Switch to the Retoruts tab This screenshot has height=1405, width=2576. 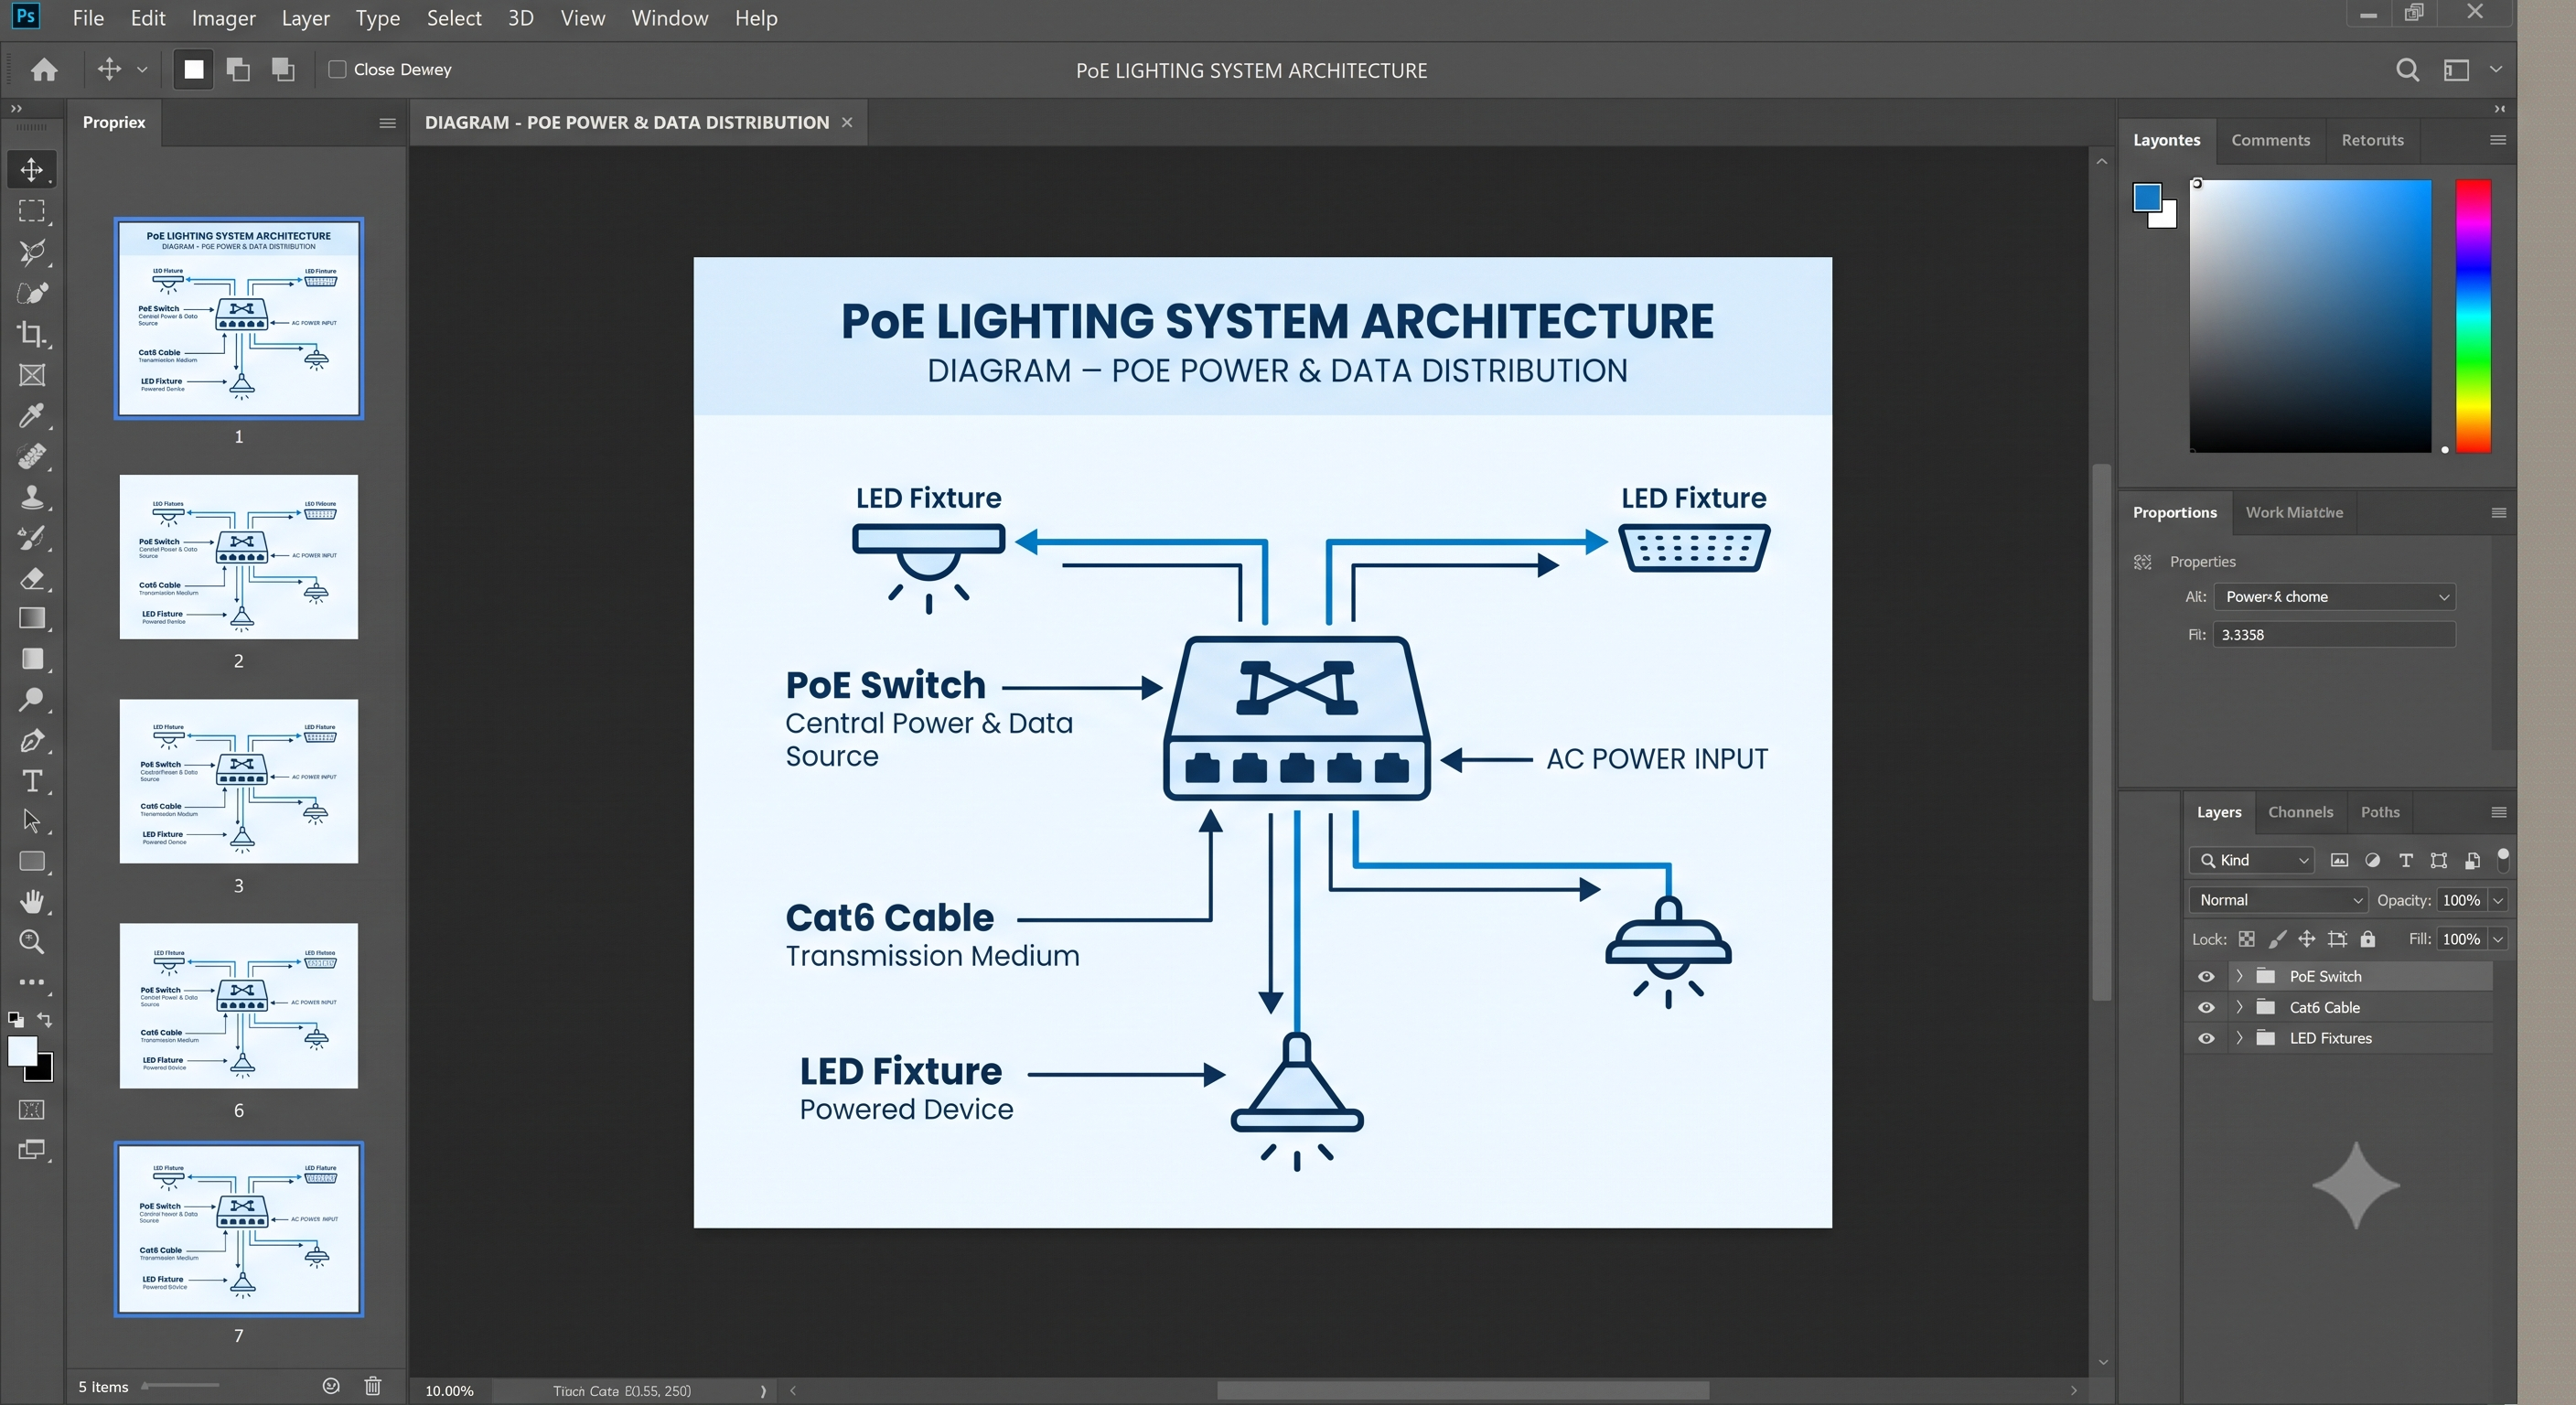click(x=2372, y=140)
